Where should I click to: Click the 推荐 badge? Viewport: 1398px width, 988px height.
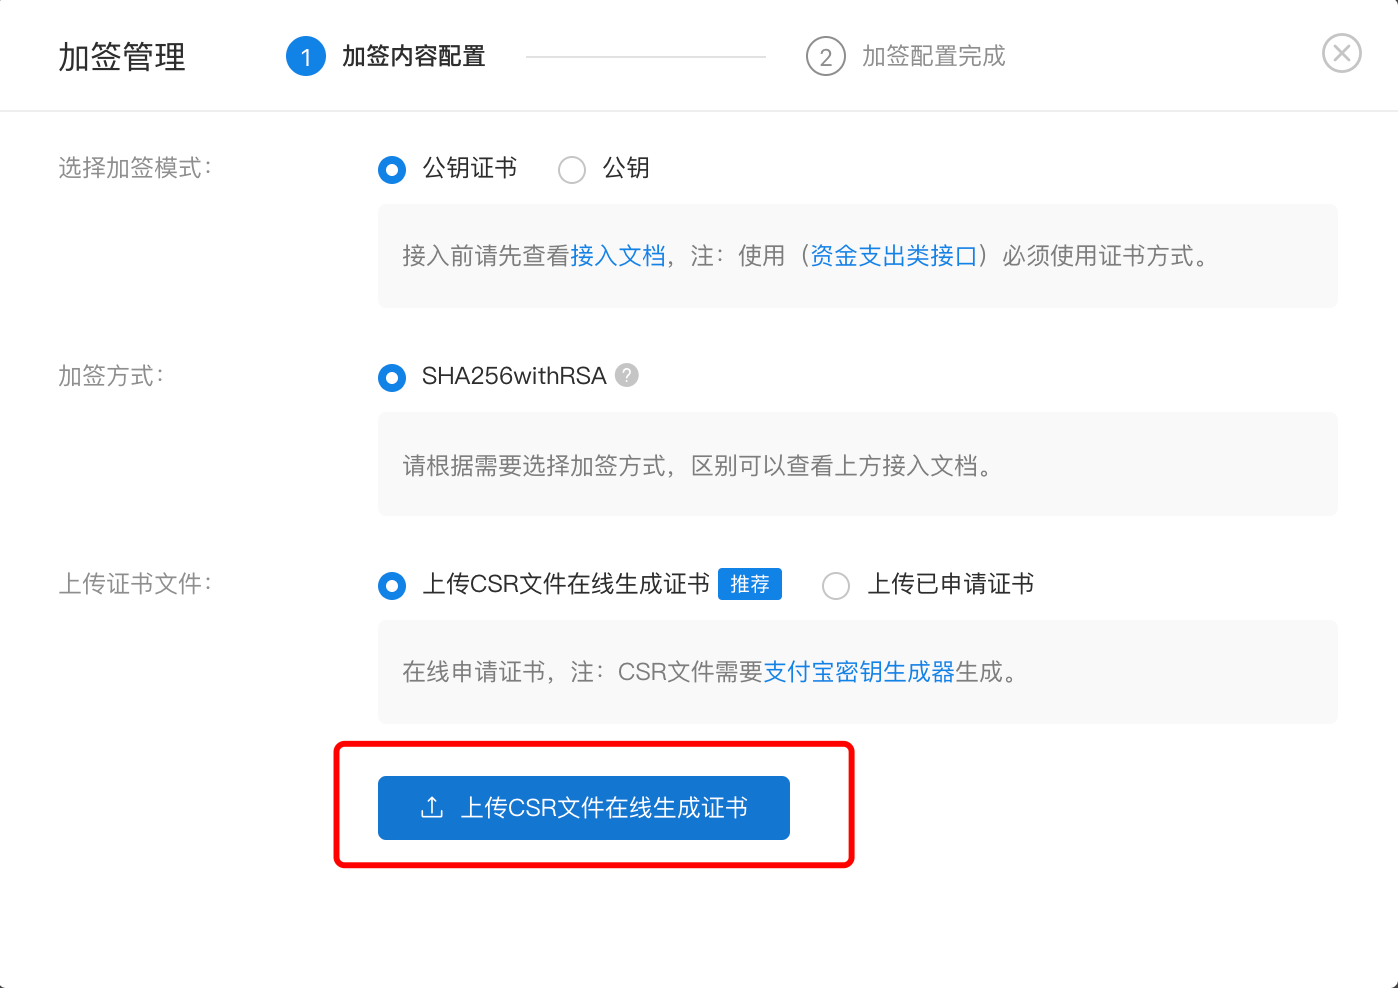pos(750,584)
